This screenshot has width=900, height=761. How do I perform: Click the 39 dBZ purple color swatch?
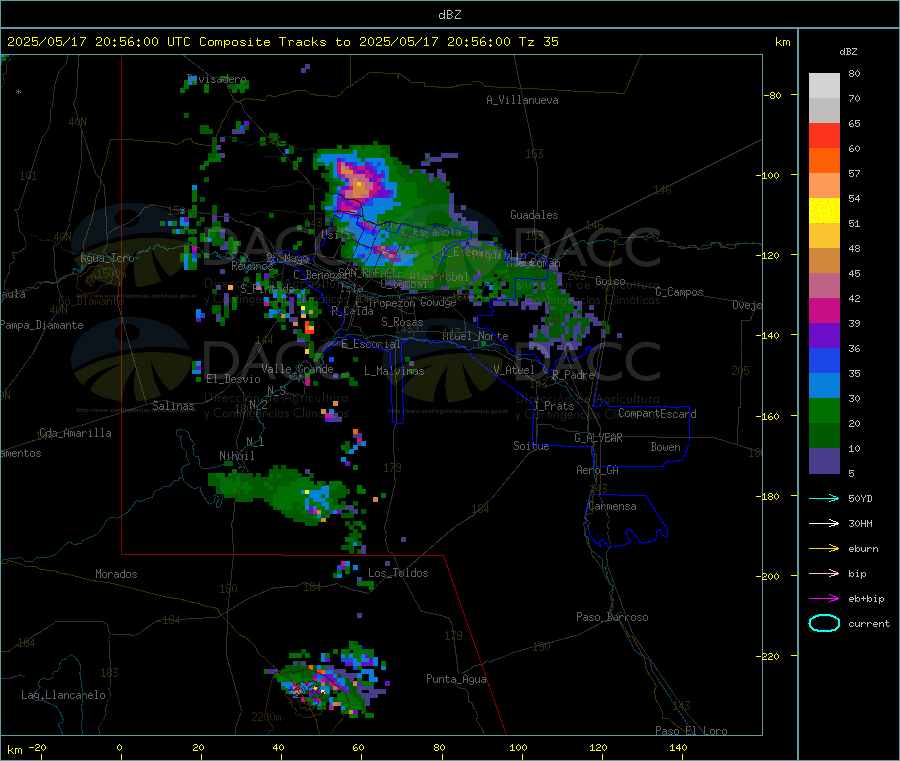[x=824, y=336]
